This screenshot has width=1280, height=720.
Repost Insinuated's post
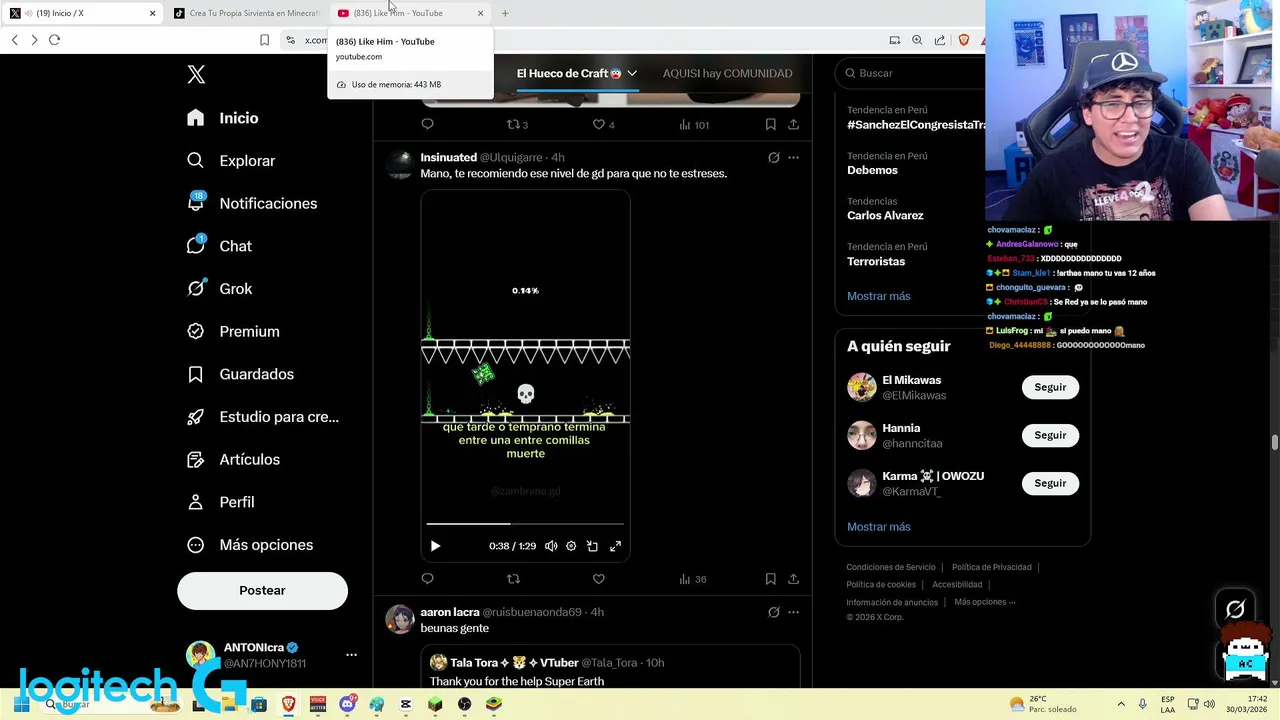(x=513, y=579)
